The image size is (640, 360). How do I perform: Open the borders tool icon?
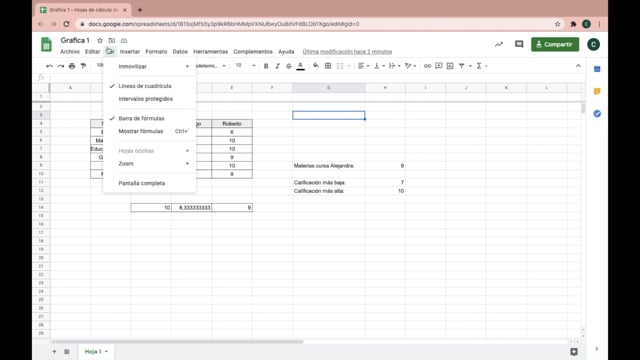coord(328,66)
